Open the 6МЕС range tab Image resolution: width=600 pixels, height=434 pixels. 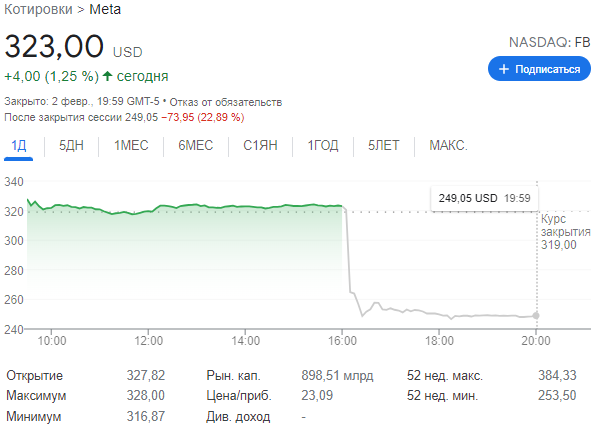195,145
